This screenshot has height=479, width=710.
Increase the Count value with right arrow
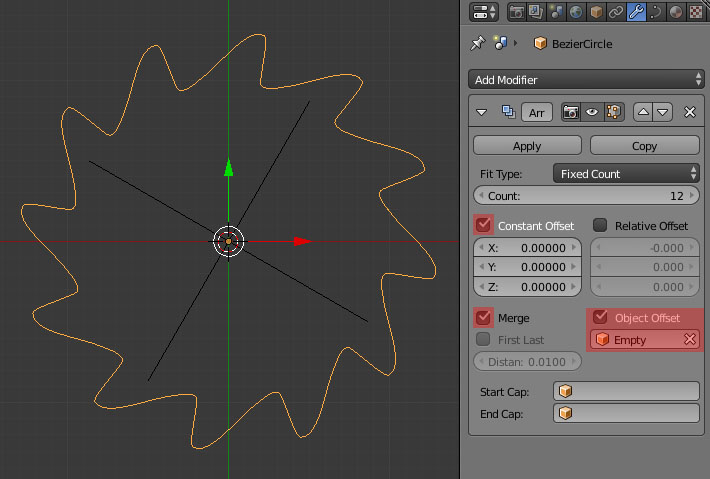(692, 196)
